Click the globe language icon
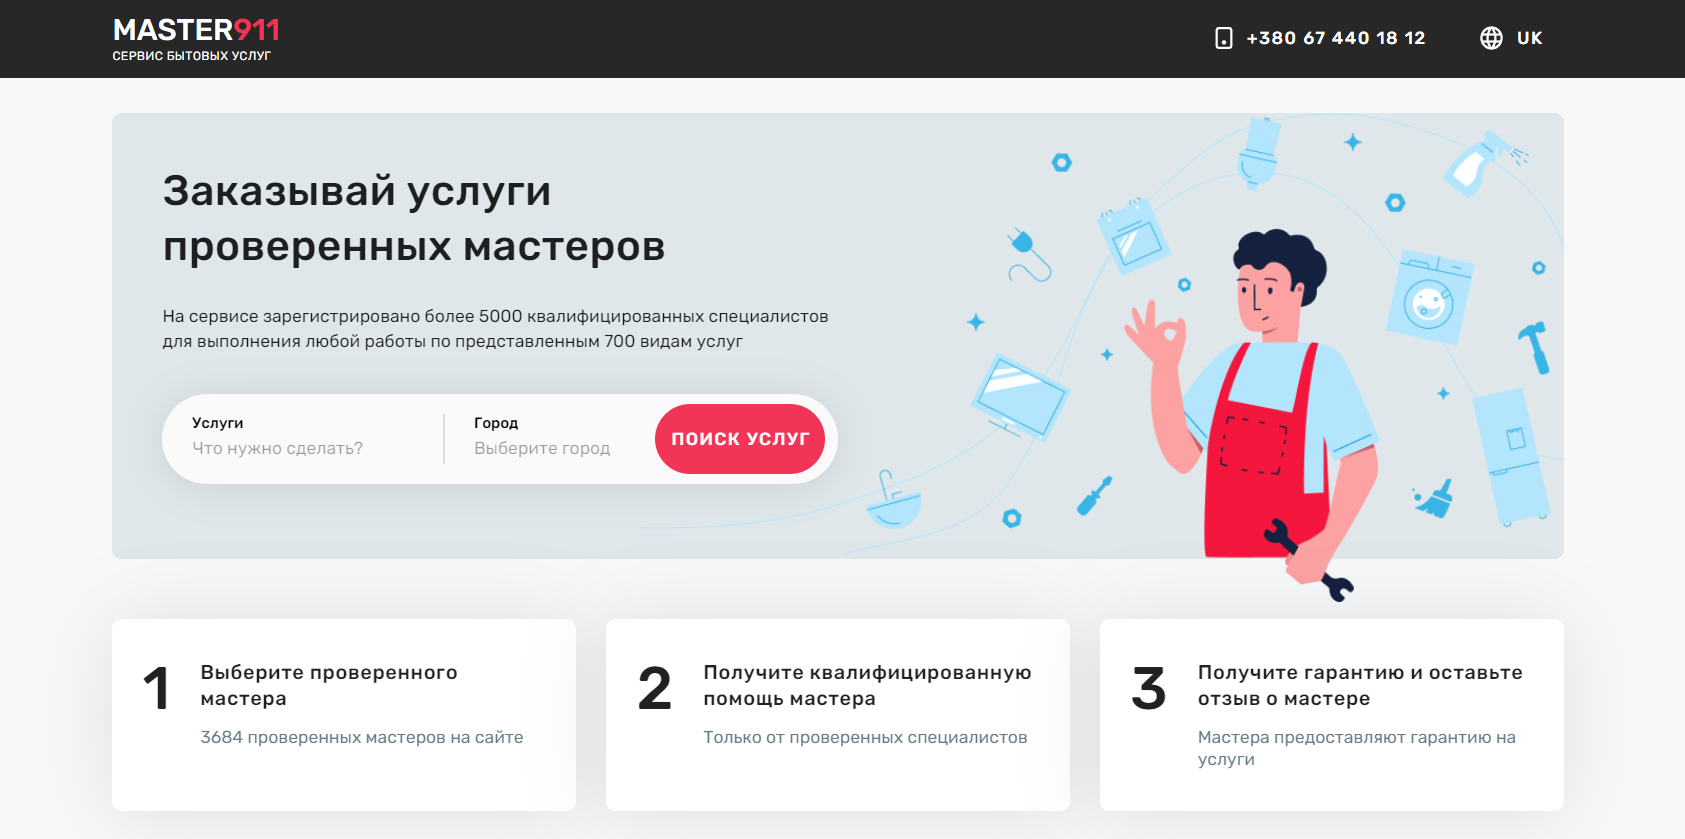1685x839 pixels. (x=1491, y=38)
